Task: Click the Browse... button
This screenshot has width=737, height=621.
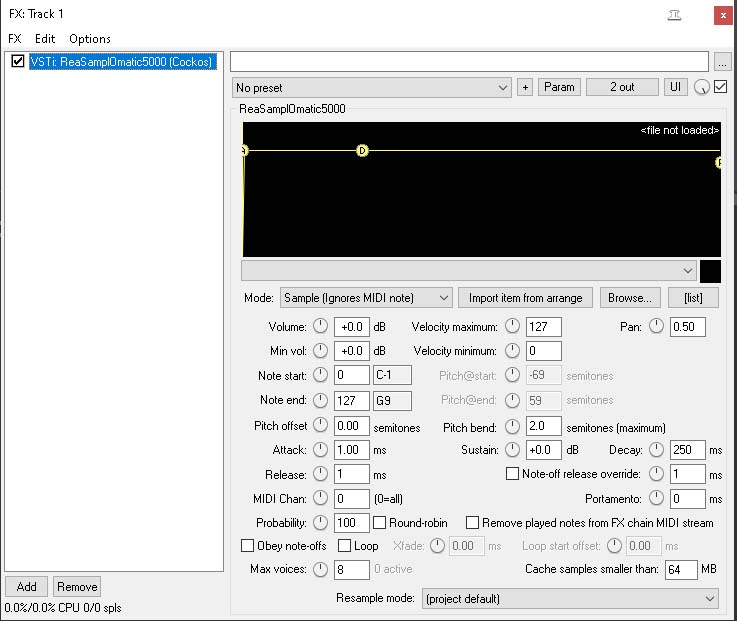Action: coord(630,298)
